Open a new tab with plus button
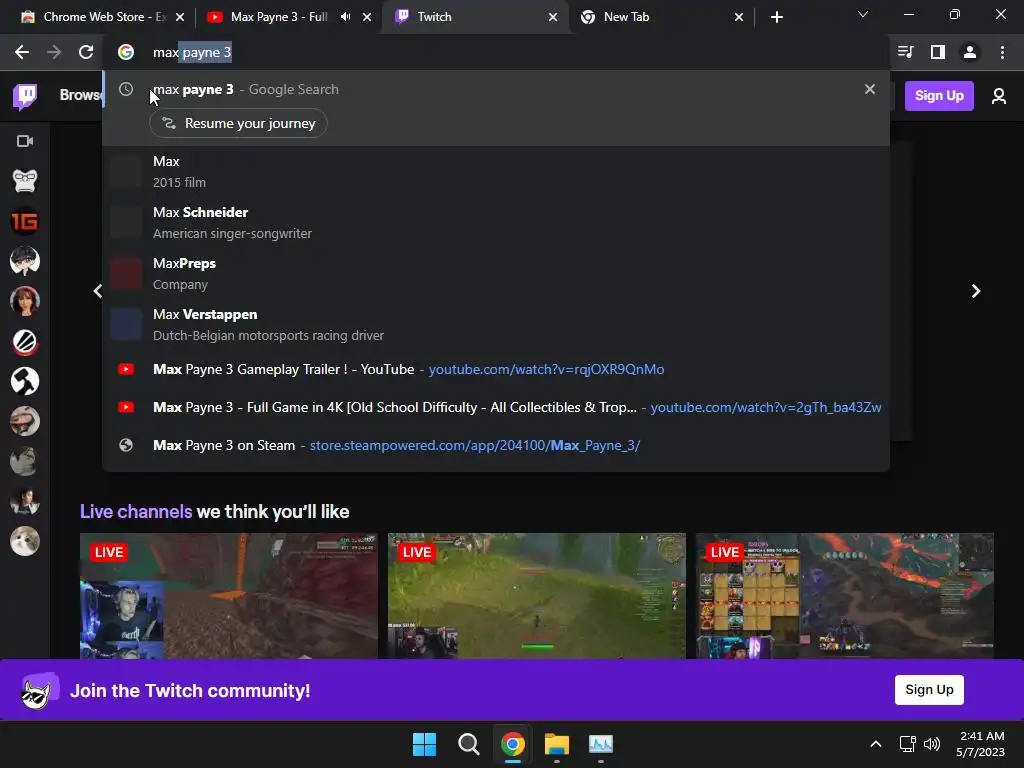Image resolution: width=1024 pixels, height=768 pixels. (776, 17)
